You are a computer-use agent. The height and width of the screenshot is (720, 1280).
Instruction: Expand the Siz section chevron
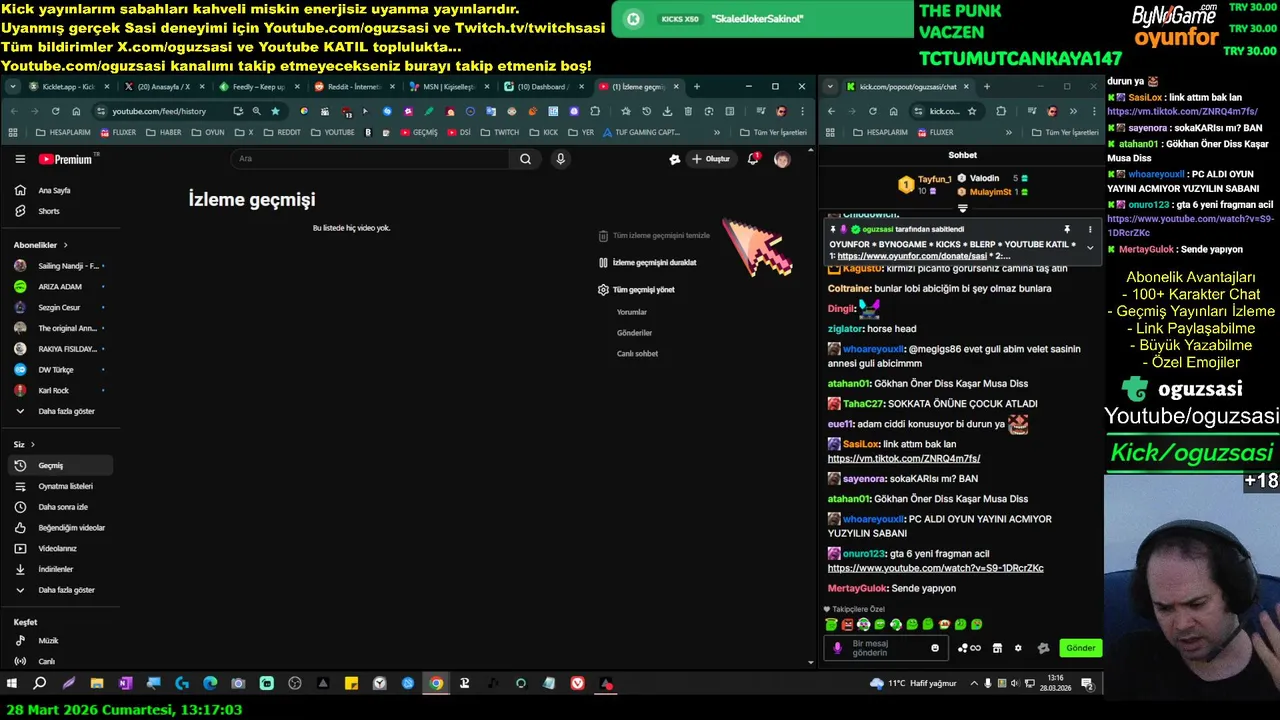pyautogui.click(x=32, y=444)
